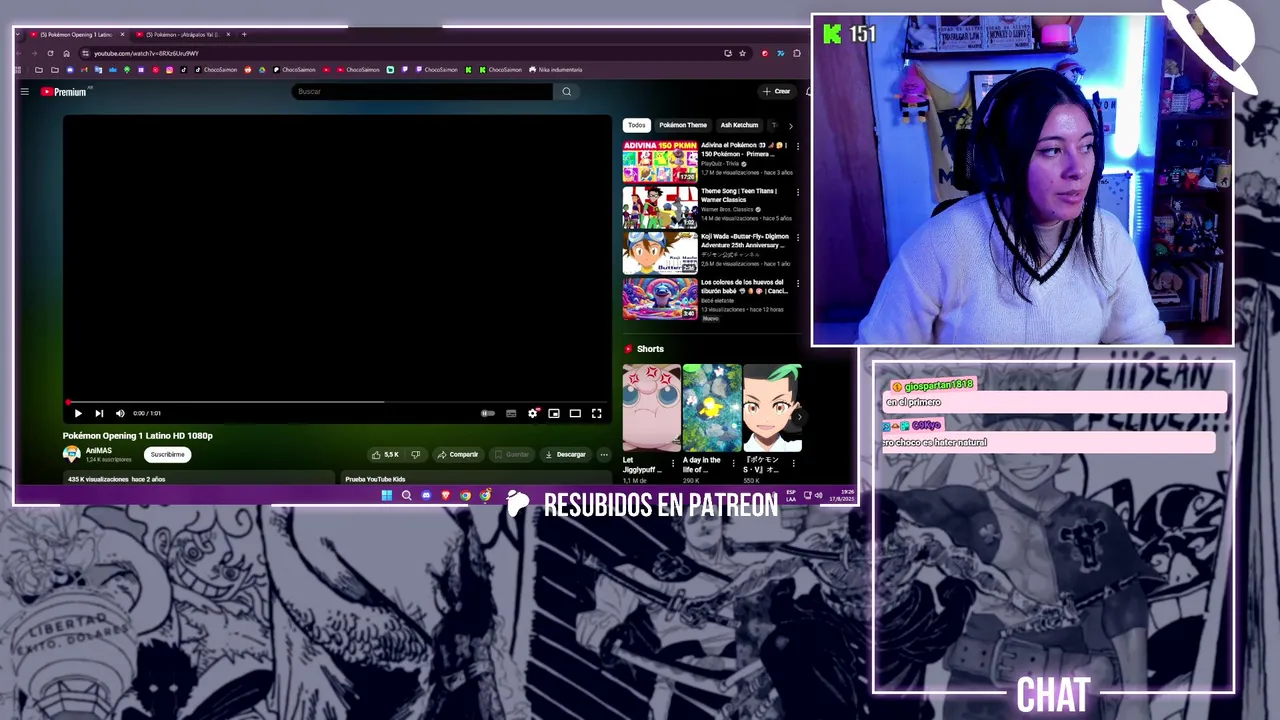This screenshot has width=1280, height=720.
Task: Go to browser home page
Action: click(x=66, y=53)
